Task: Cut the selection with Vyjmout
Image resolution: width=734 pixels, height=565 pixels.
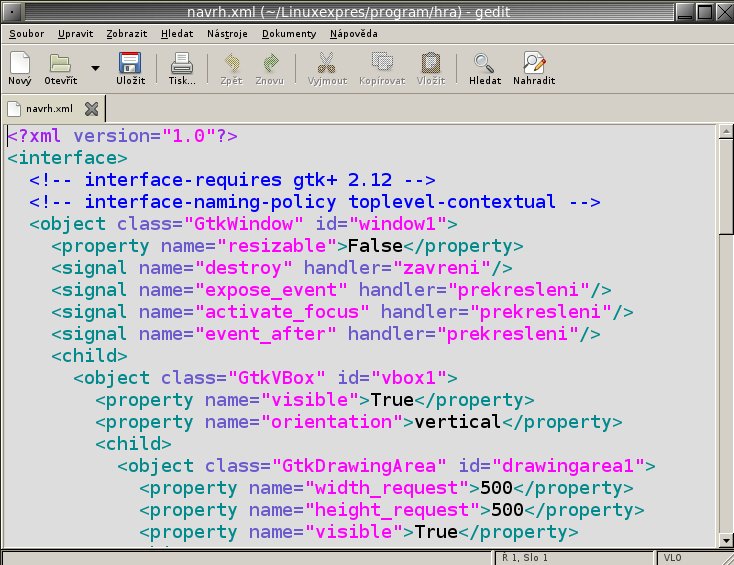Action: (327, 69)
